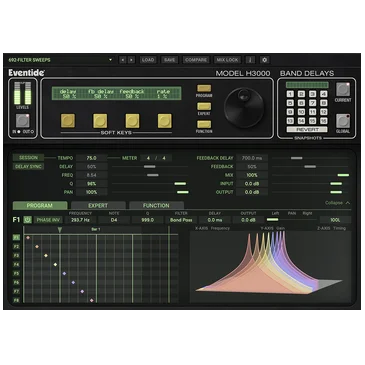Click the band delay field 0.0 ms
Screen dimensions: 365x365
click(x=215, y=220)
